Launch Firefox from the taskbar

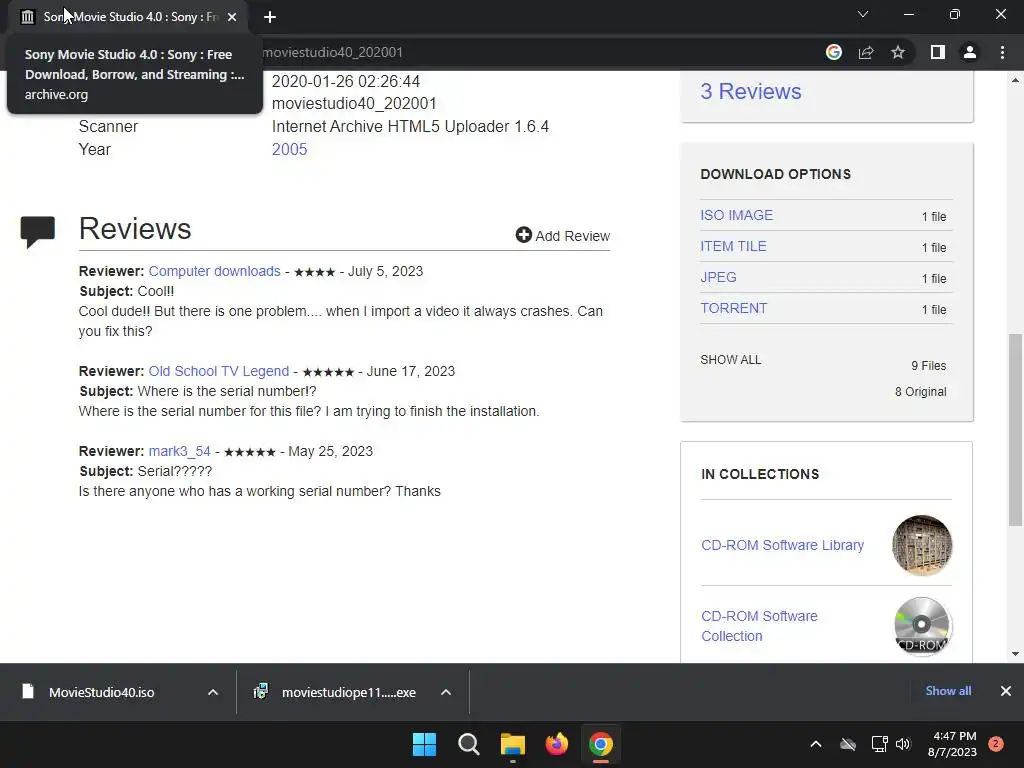click(x=556, y=744)
